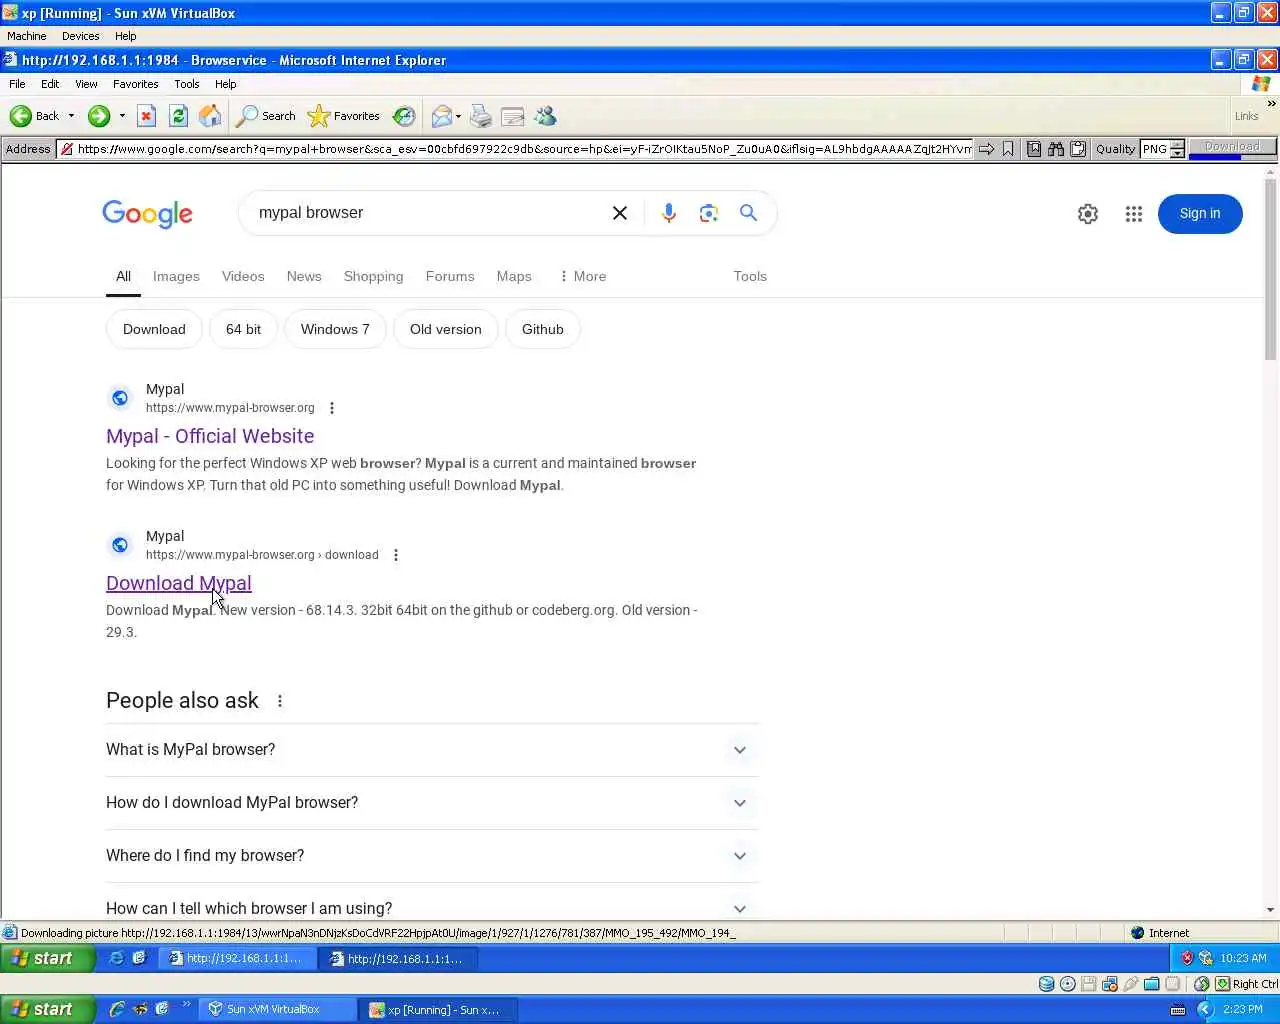Open the Home page icon in toolbar
Viewport: 1280px width, 1024px height.
210,116
